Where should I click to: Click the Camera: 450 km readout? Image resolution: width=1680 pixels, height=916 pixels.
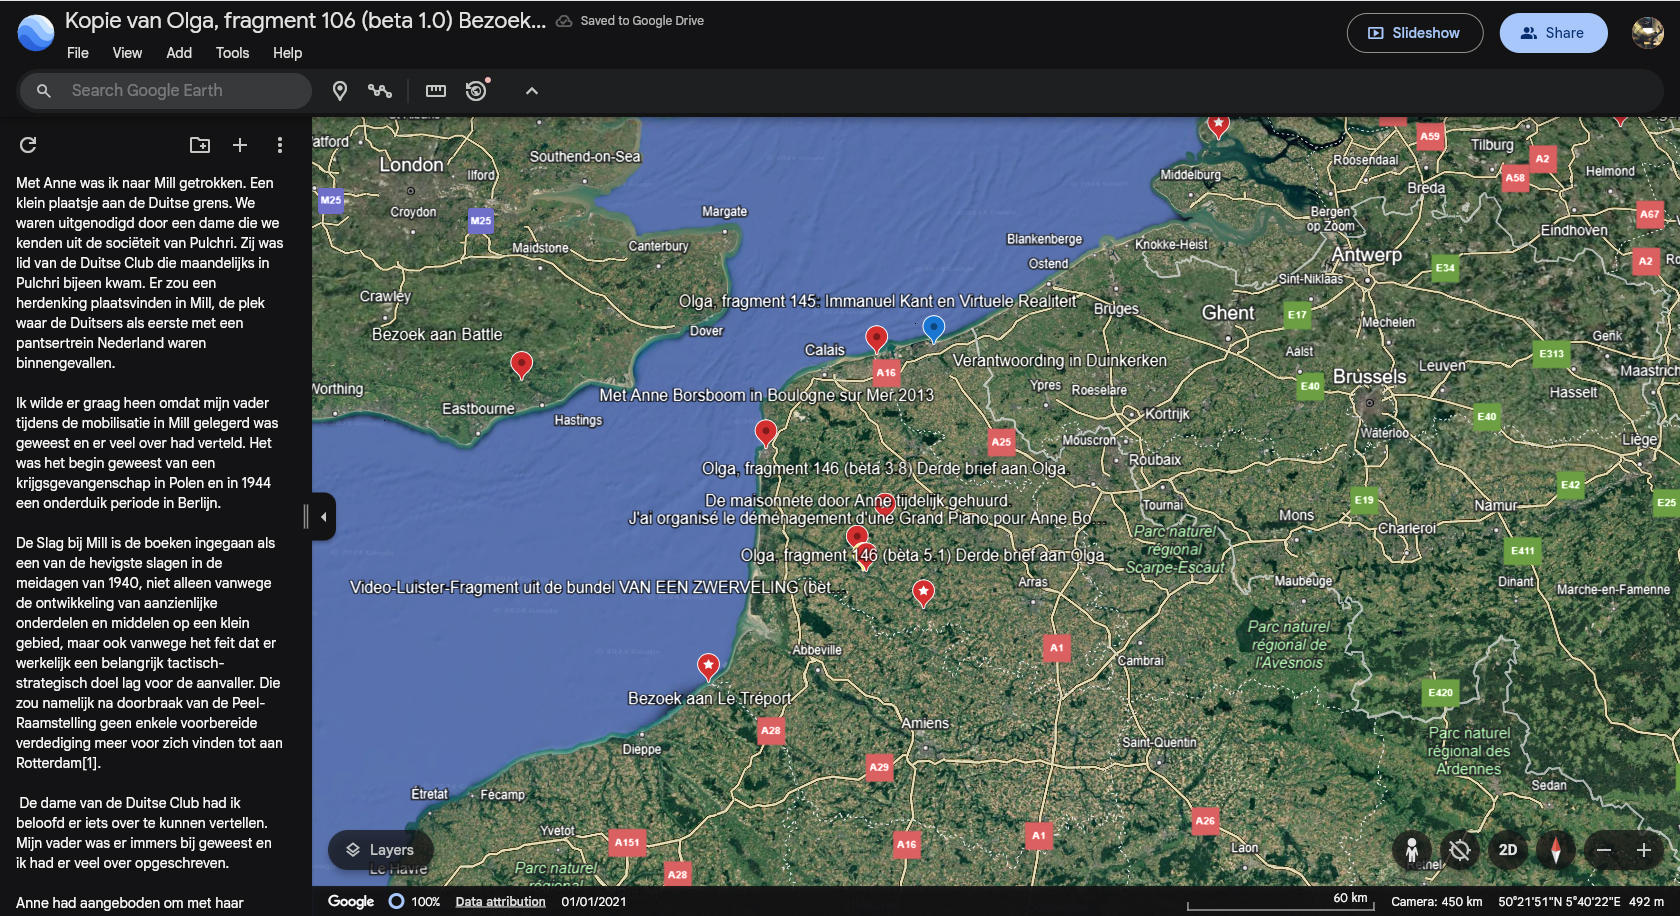pyautogui.click(x=1437, y=902)
